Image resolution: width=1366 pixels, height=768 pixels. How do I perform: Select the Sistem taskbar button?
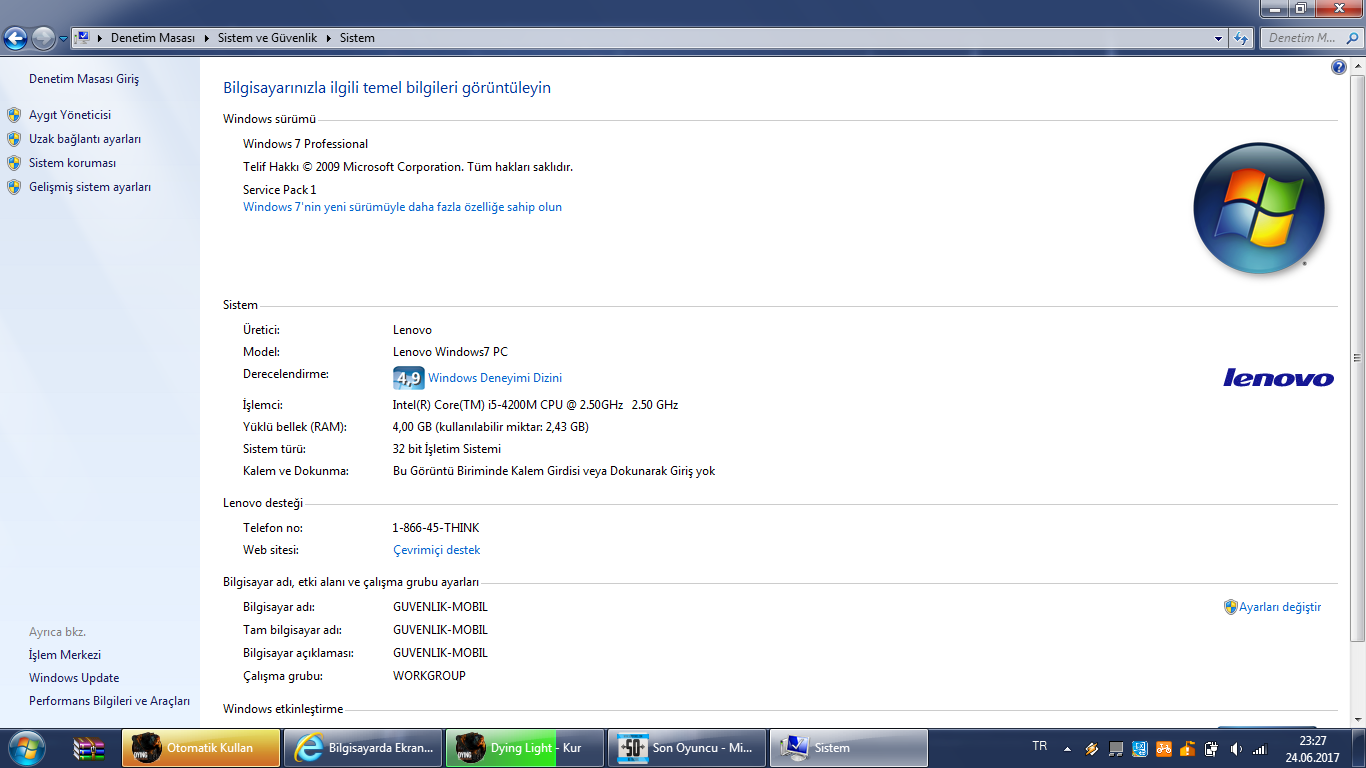tap(849, 748)
